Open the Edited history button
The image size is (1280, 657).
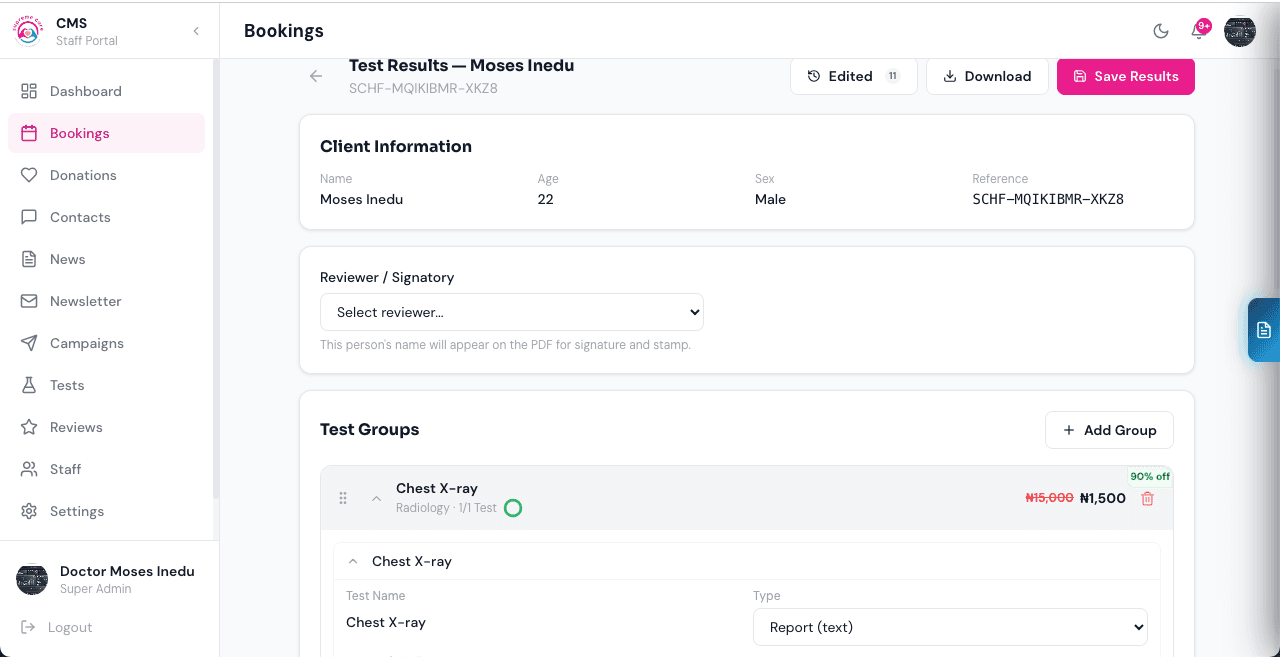pyautogui.click(x=854, y=76)
